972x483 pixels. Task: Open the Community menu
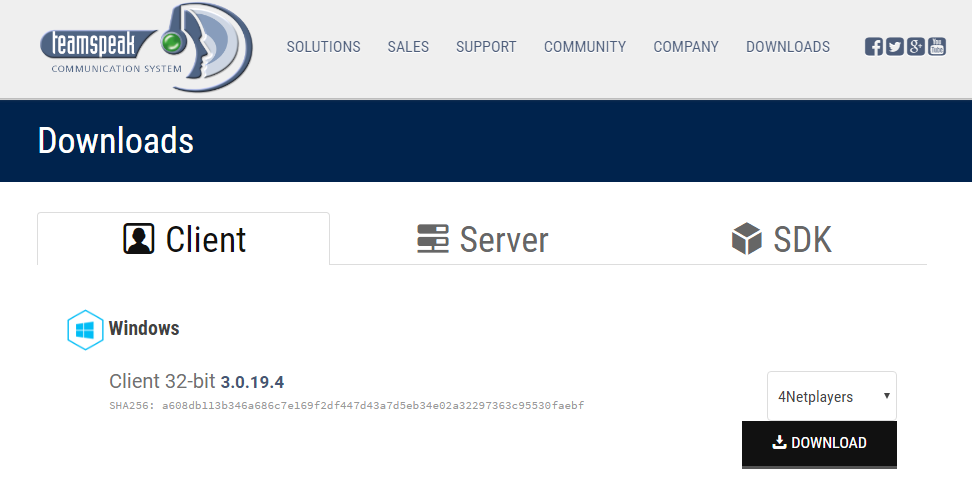point(585,47)
